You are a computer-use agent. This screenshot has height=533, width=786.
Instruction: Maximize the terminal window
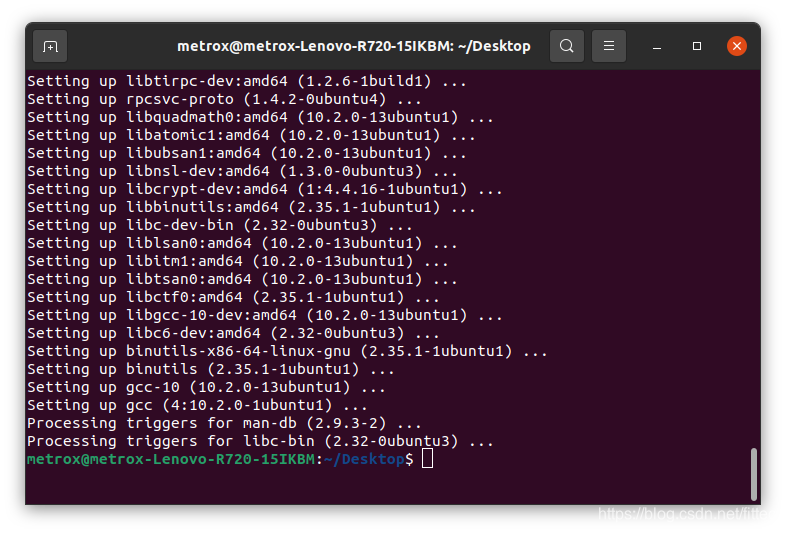pos(697,46)
